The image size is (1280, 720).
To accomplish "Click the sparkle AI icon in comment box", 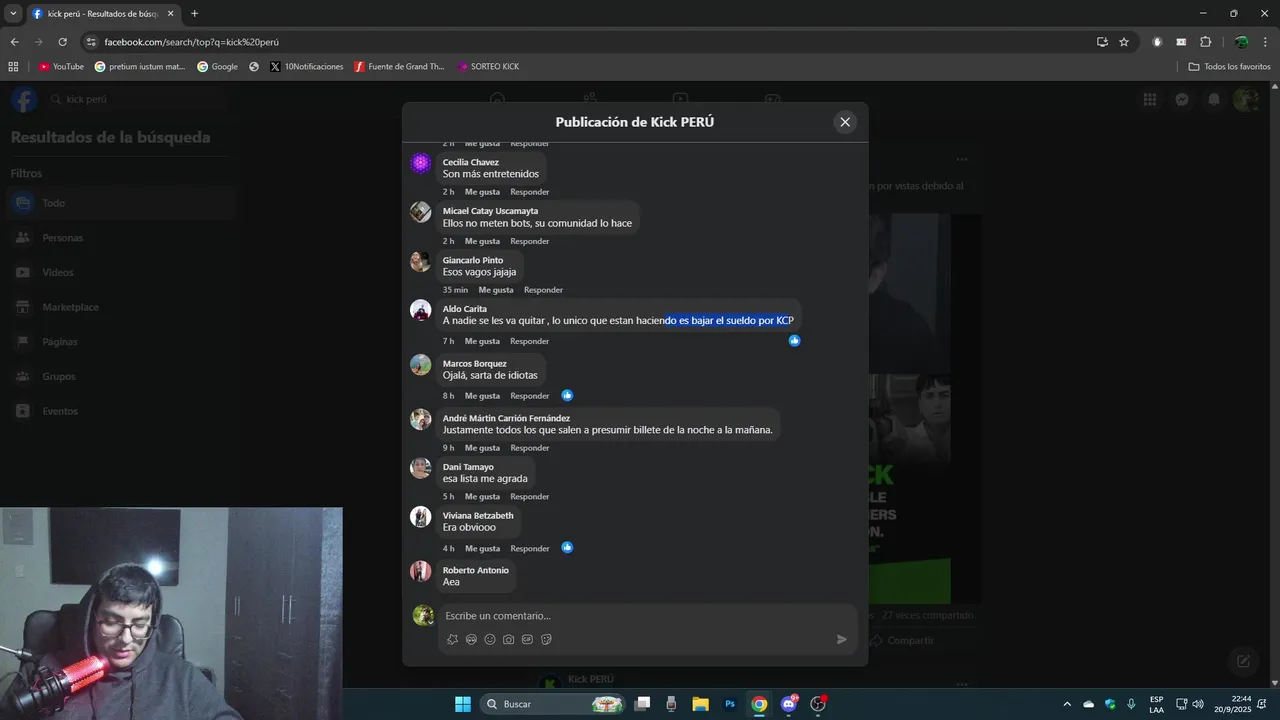I will (452, 639).
